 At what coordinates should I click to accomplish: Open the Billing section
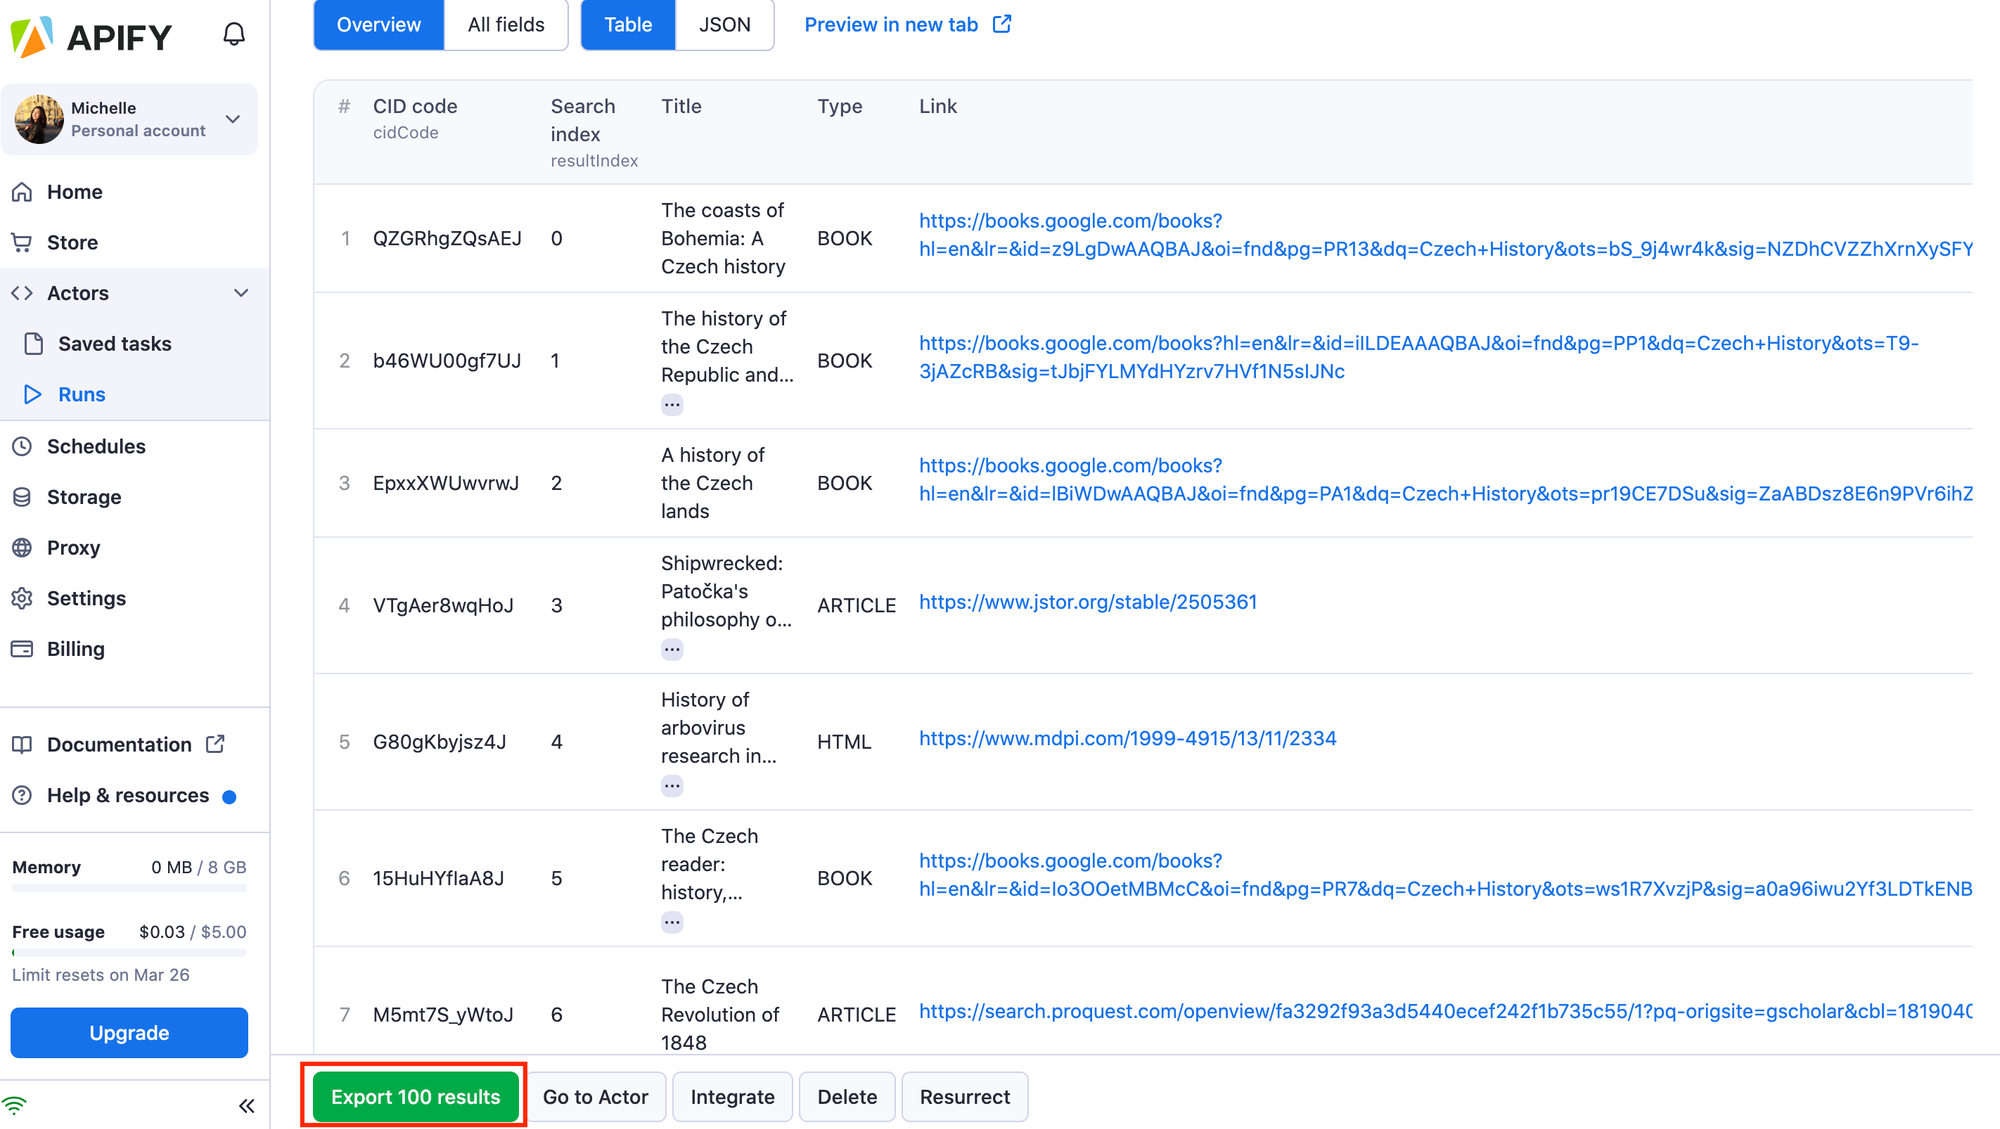coord(75,649)
